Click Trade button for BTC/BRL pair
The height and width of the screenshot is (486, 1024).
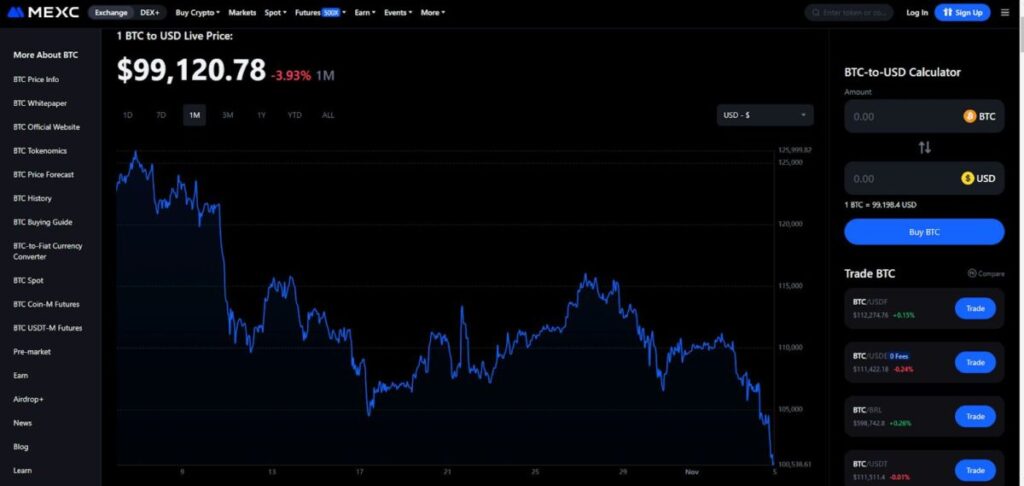pos(975,417)
